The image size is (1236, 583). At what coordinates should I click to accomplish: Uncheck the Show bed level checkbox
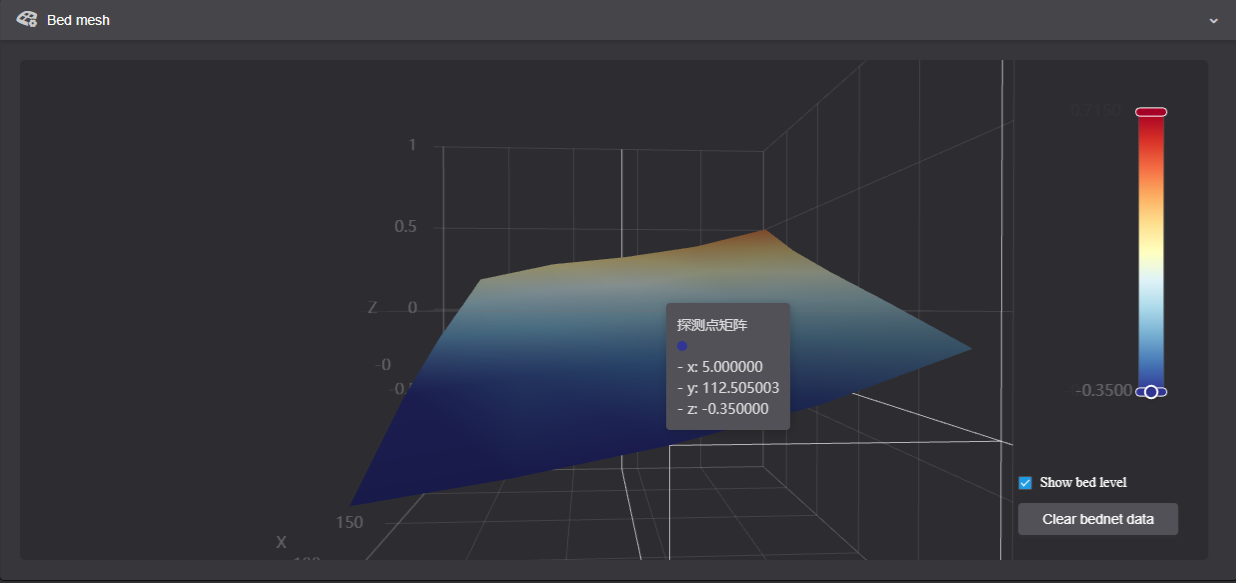[1025, 483]
